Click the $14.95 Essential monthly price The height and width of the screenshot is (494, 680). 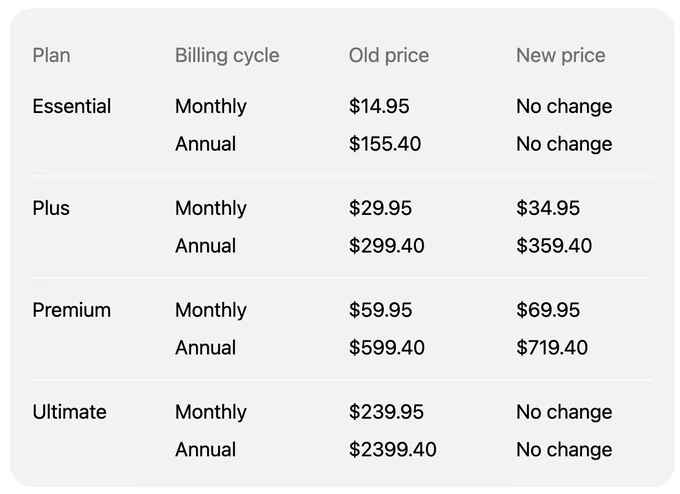coord(379,106)
